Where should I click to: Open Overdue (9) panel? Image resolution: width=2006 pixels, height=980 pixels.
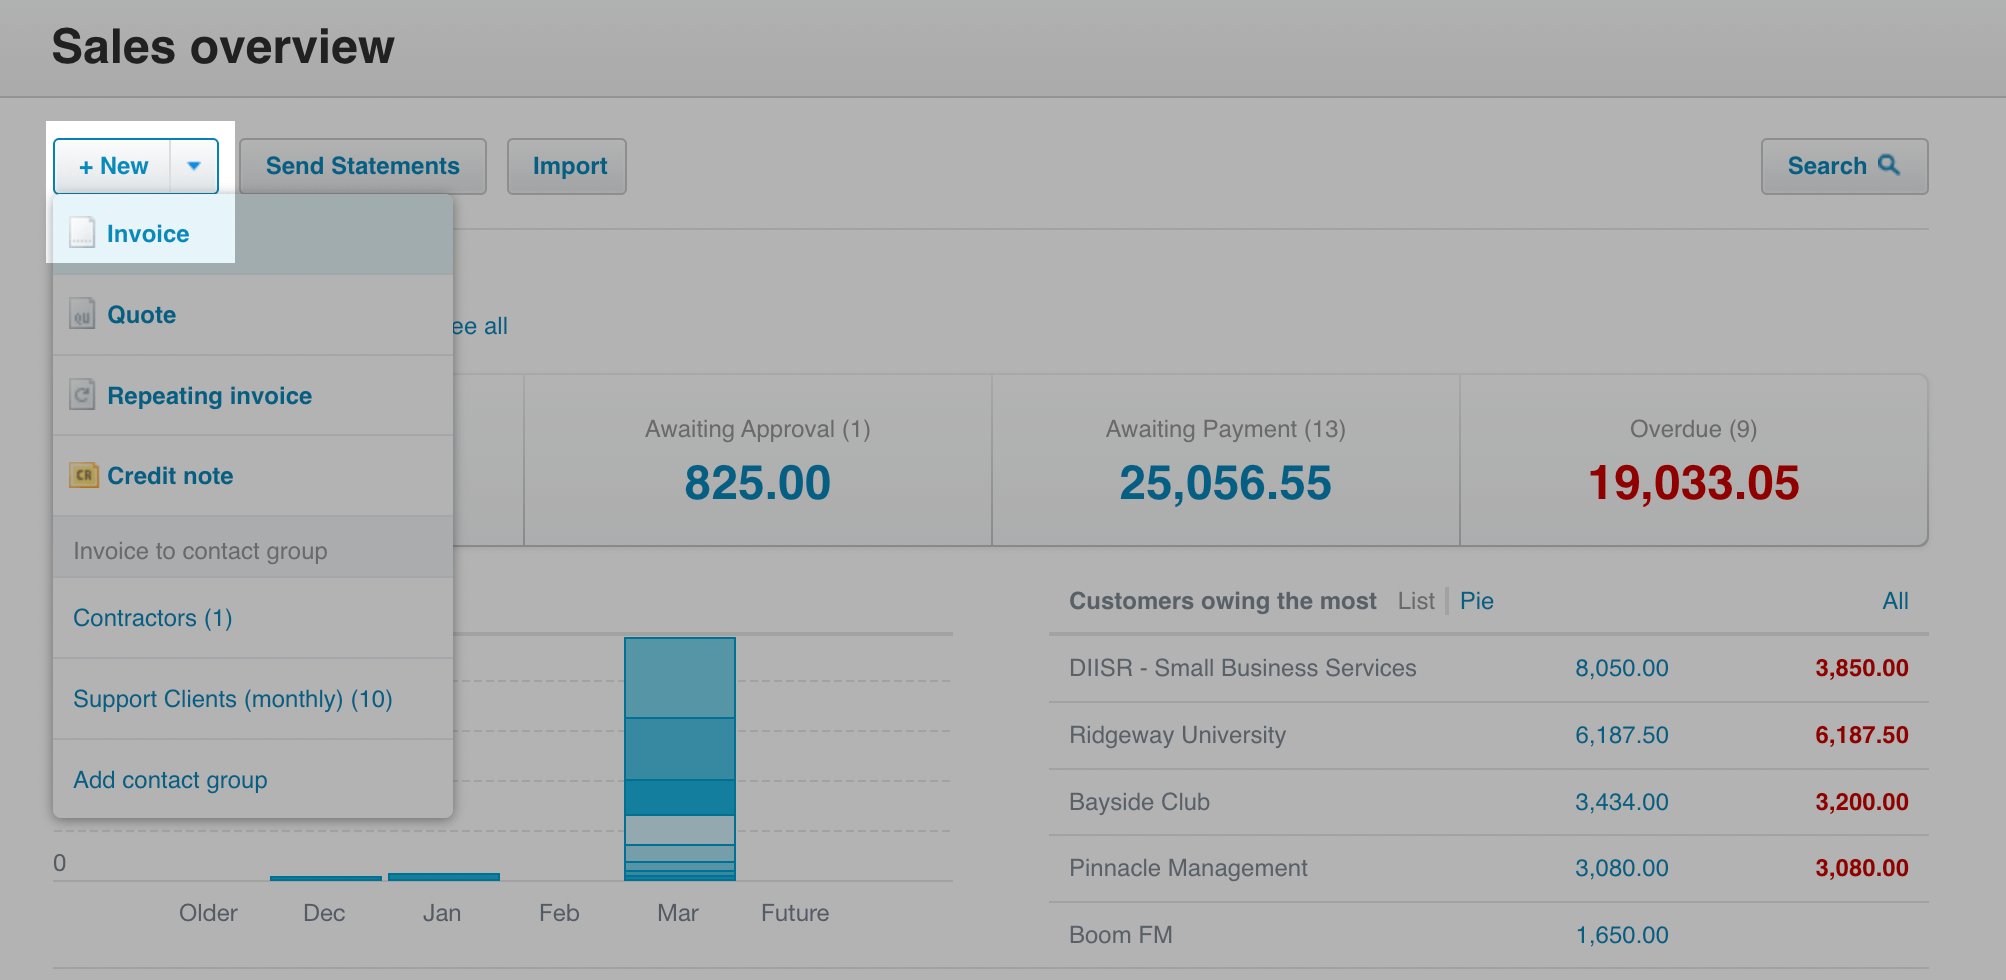click(1694, 461)
